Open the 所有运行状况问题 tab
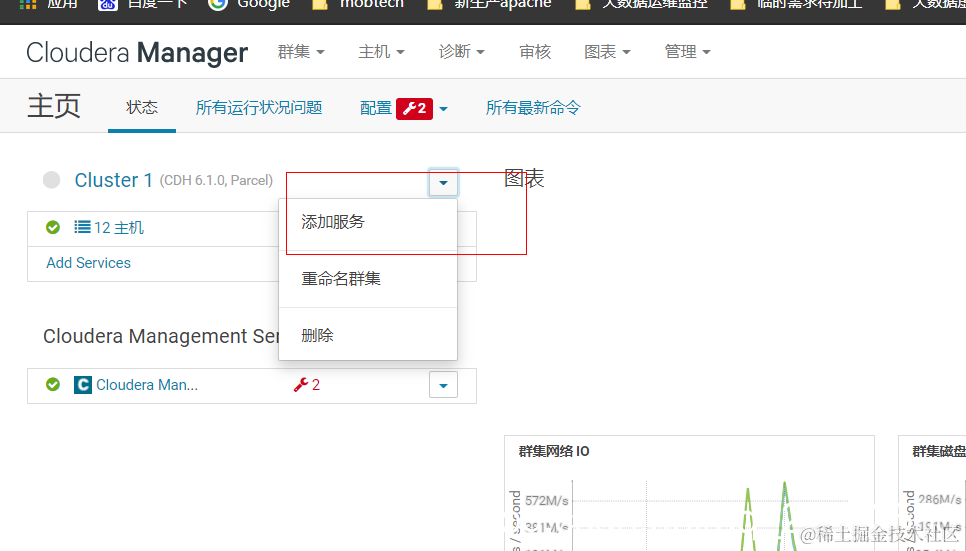The width and height of the screenshot is (966, 551). [x=259, y=108]
